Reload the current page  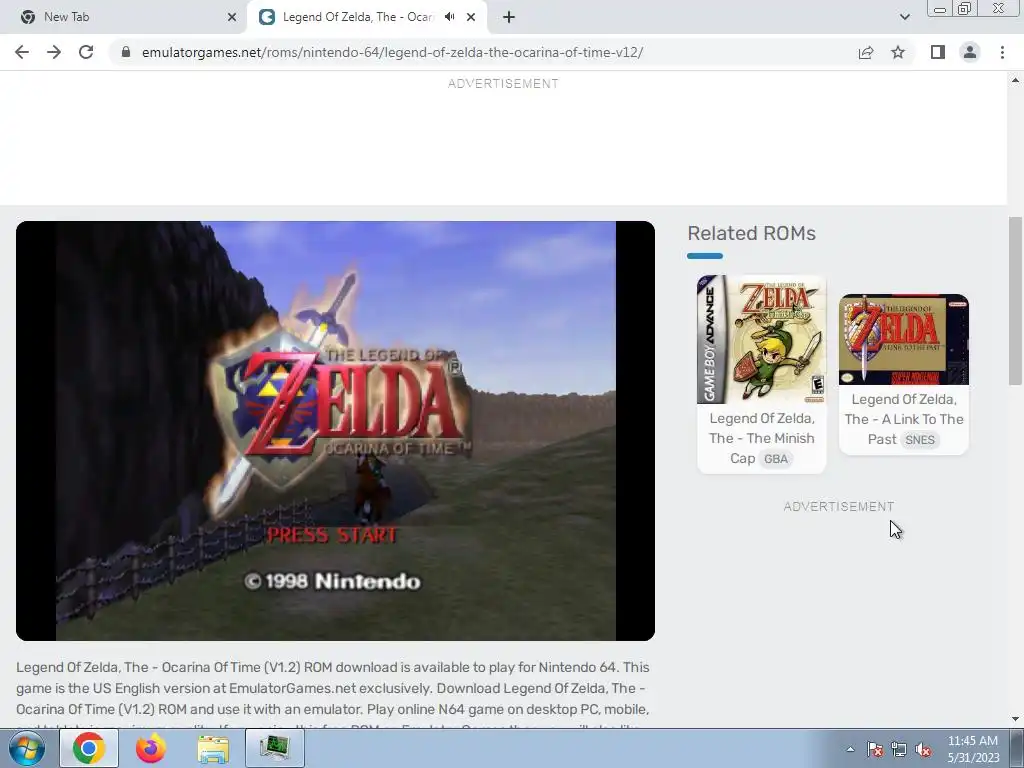coord(86,52)
